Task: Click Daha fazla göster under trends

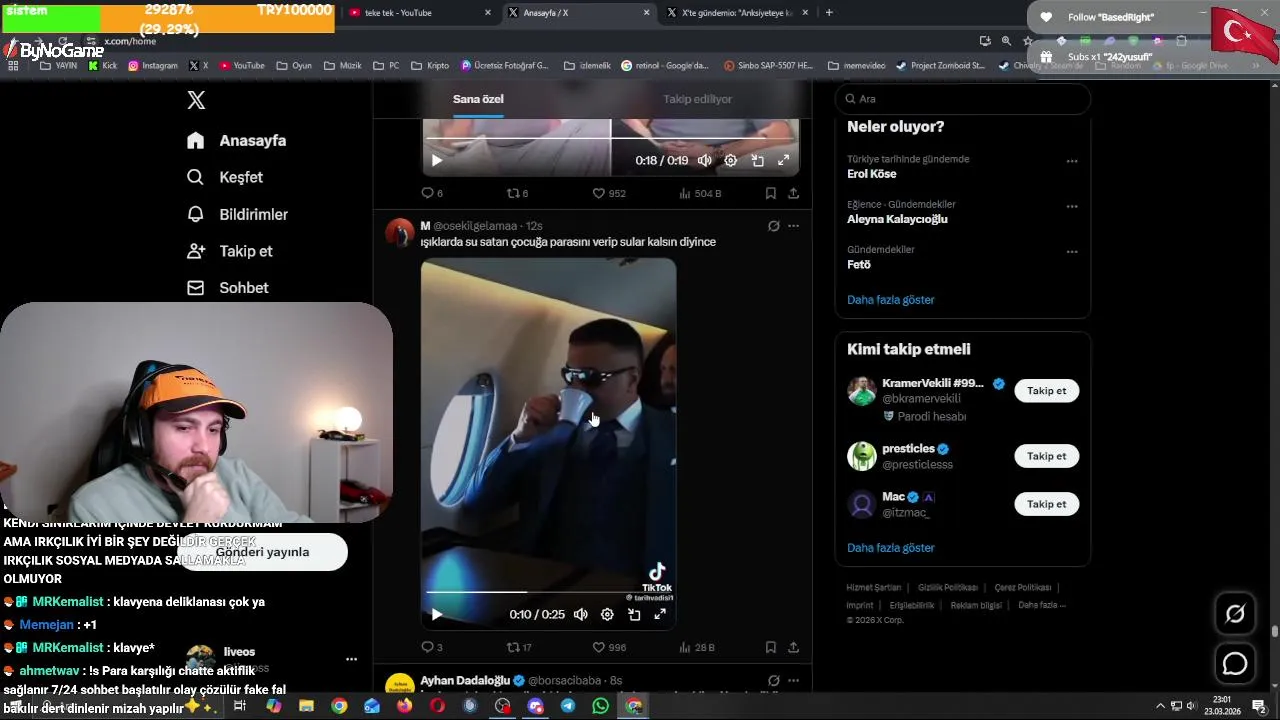Action: point(891,300)
